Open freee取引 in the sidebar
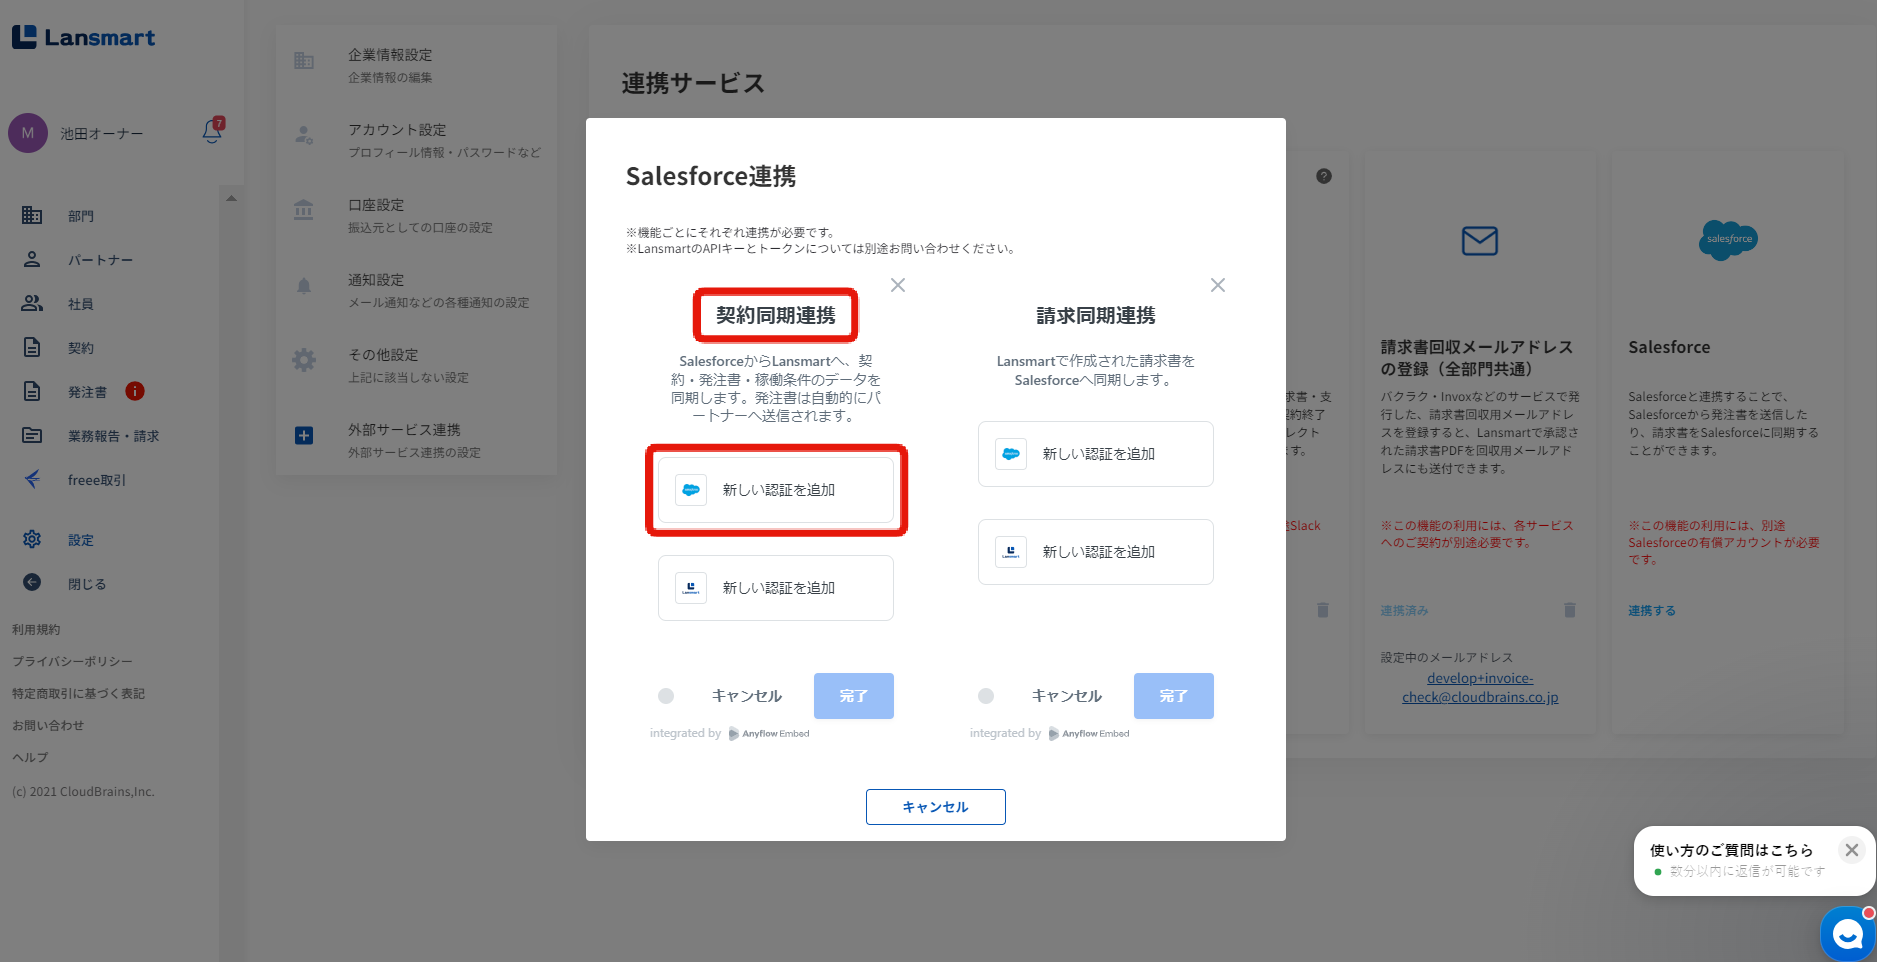 pyautogui.click(x=97, y=480)
